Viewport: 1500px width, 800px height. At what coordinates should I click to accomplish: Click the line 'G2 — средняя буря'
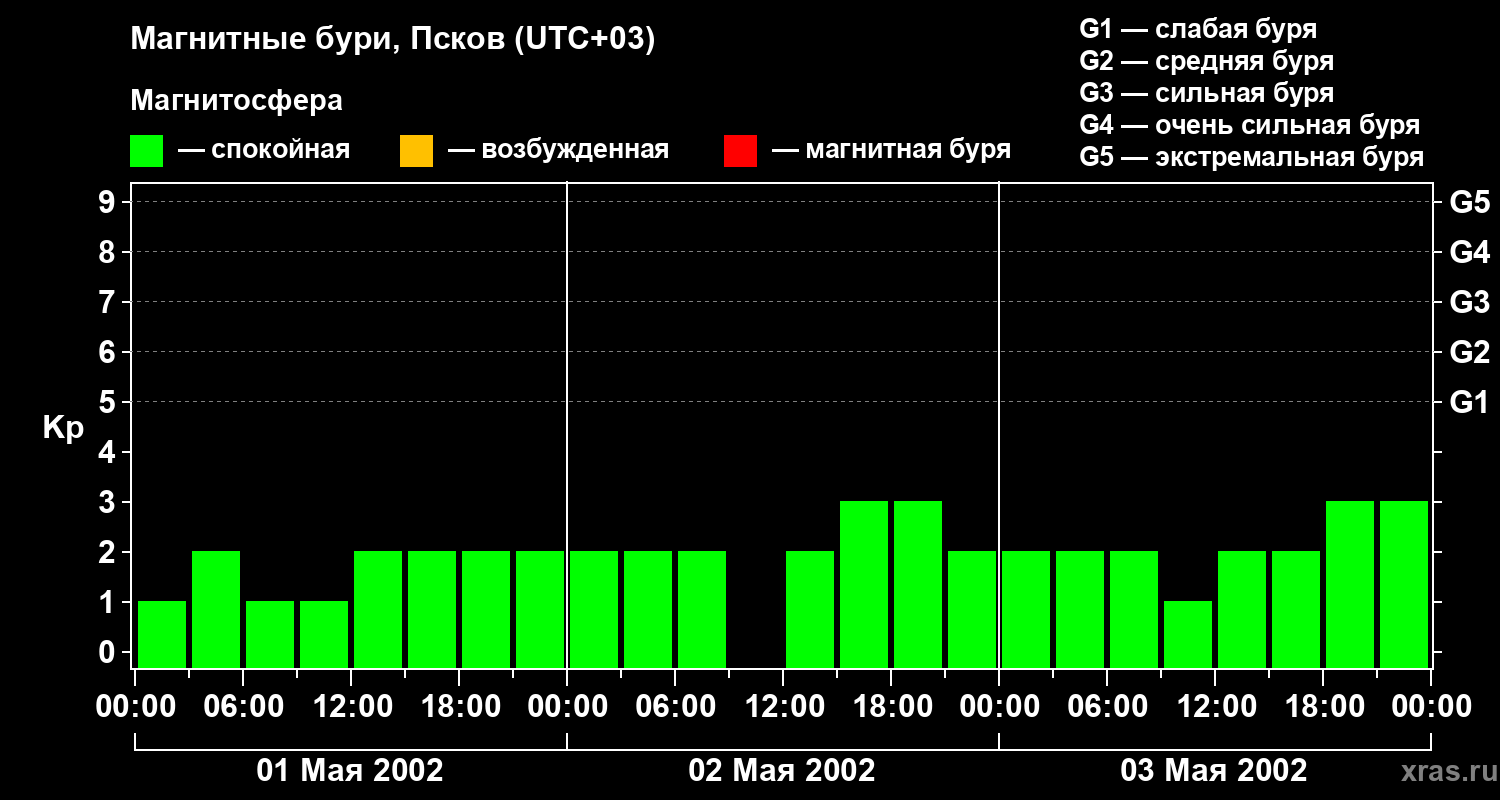[1207, 61]
